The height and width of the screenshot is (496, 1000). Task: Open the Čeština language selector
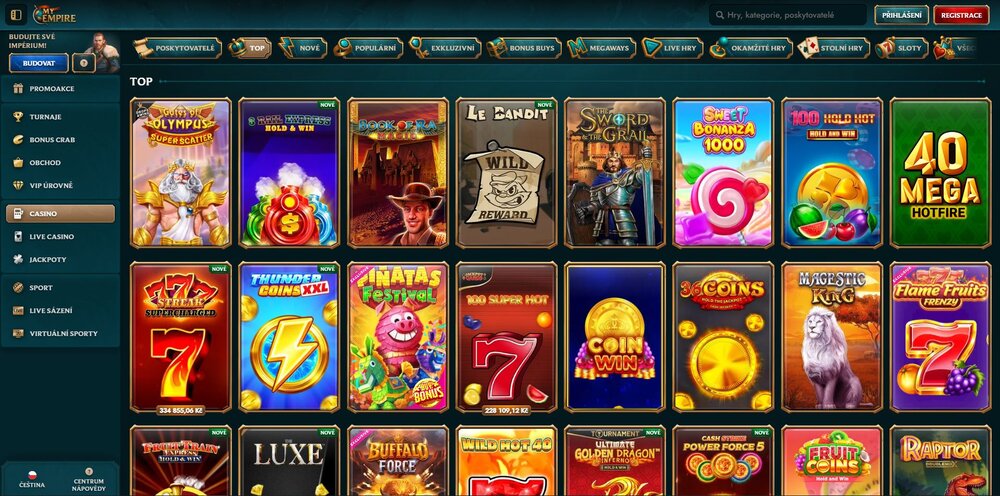[x=32, y=480]
